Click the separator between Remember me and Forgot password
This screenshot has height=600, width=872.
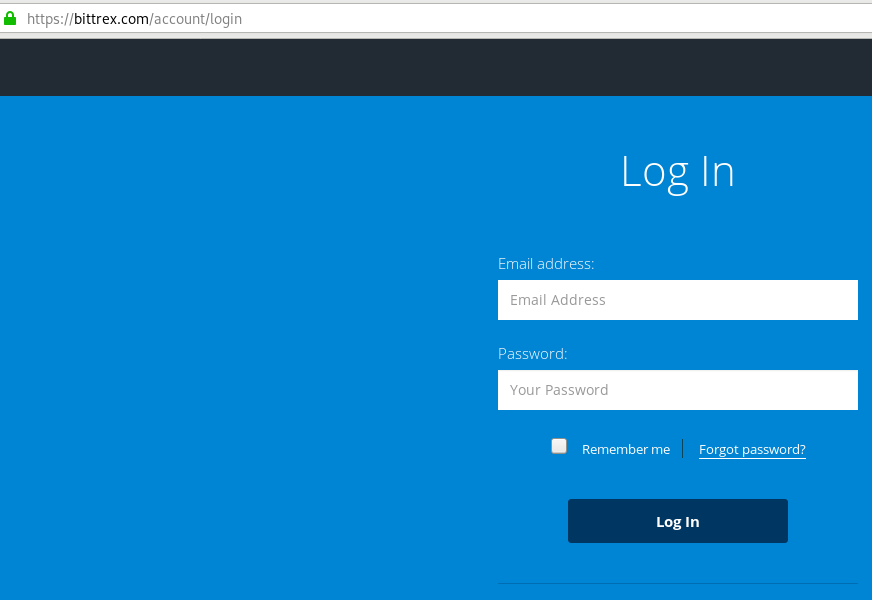(683, 448)
